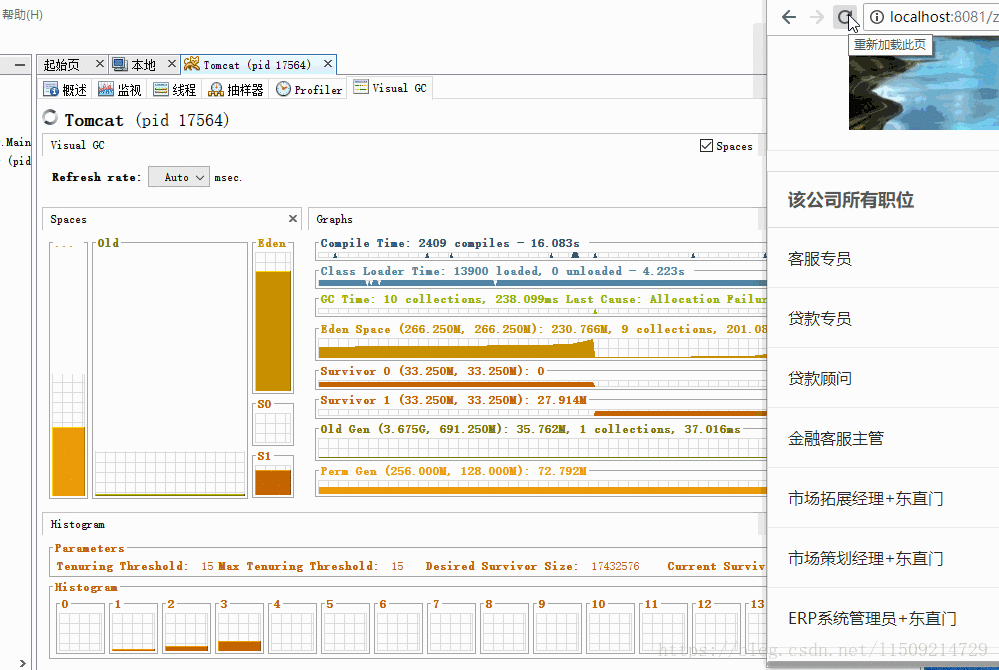The image size is (999, 670).
Task: Click the Tomcat (pid 17564) page title
Action: 147,120
